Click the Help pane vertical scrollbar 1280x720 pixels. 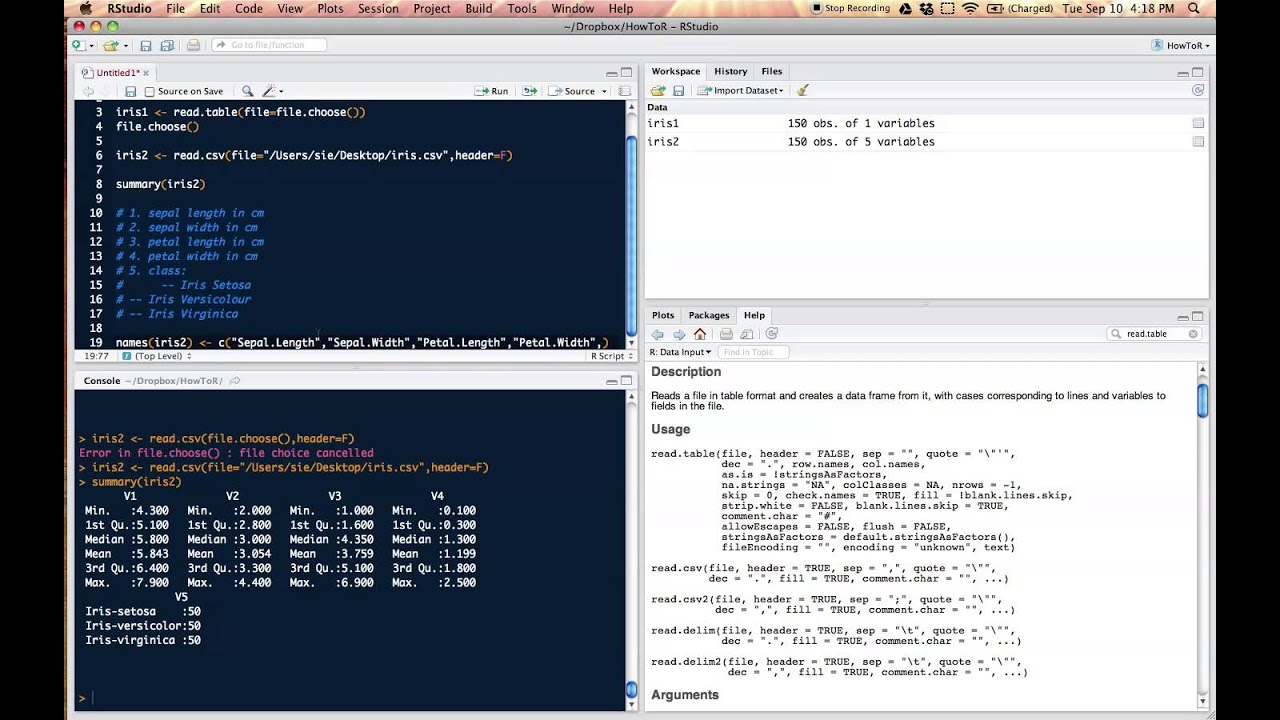[1203, 400]
